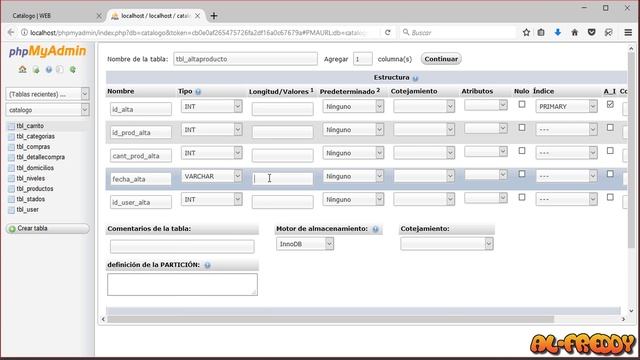Reload the page with refresh icon
The height and width of the screenshot is (360, 640).
387,32
